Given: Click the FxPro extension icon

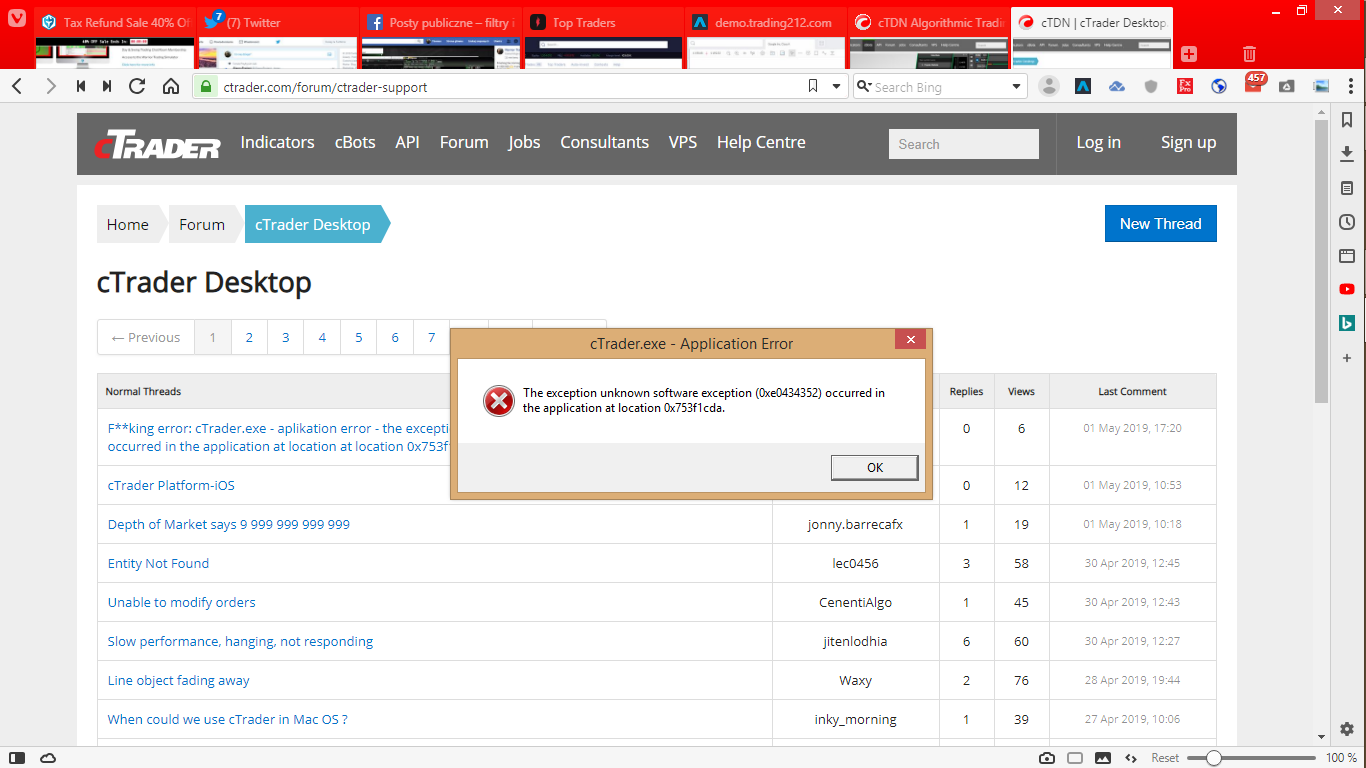Looking at the screenshot, I should [x=1185, y=87].
